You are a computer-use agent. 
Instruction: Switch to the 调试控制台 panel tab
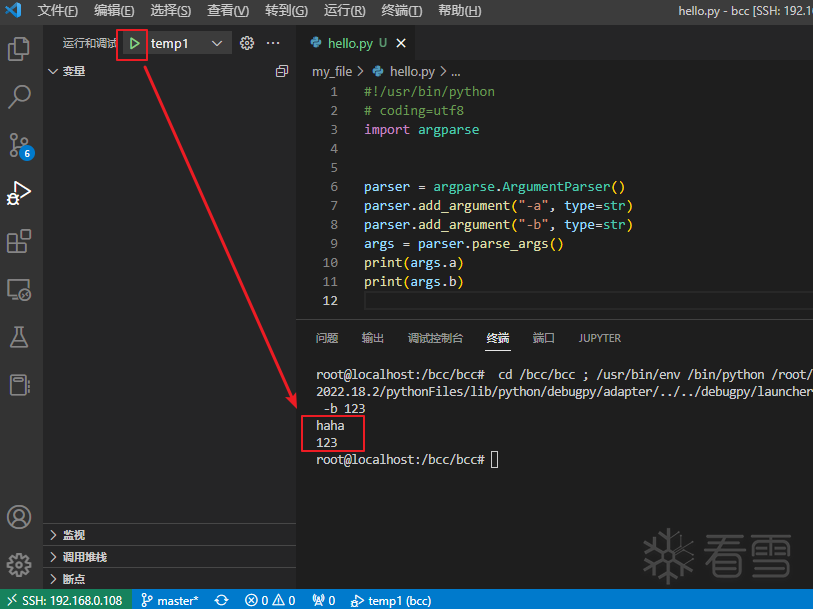pos(435,338)
